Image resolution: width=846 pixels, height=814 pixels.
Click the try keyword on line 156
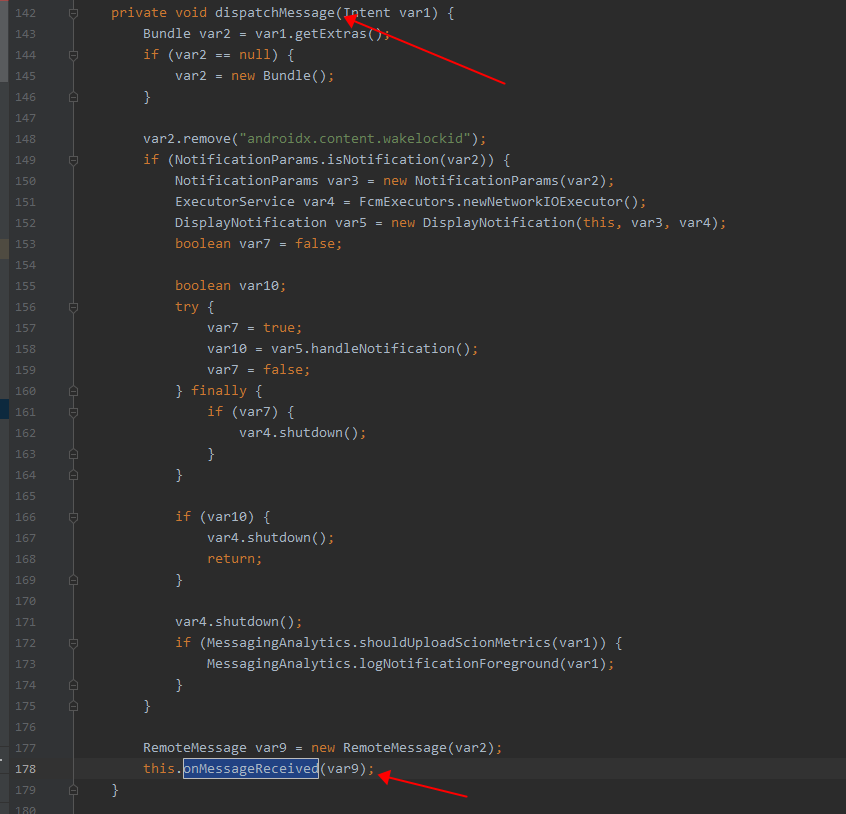pos(187,307)
